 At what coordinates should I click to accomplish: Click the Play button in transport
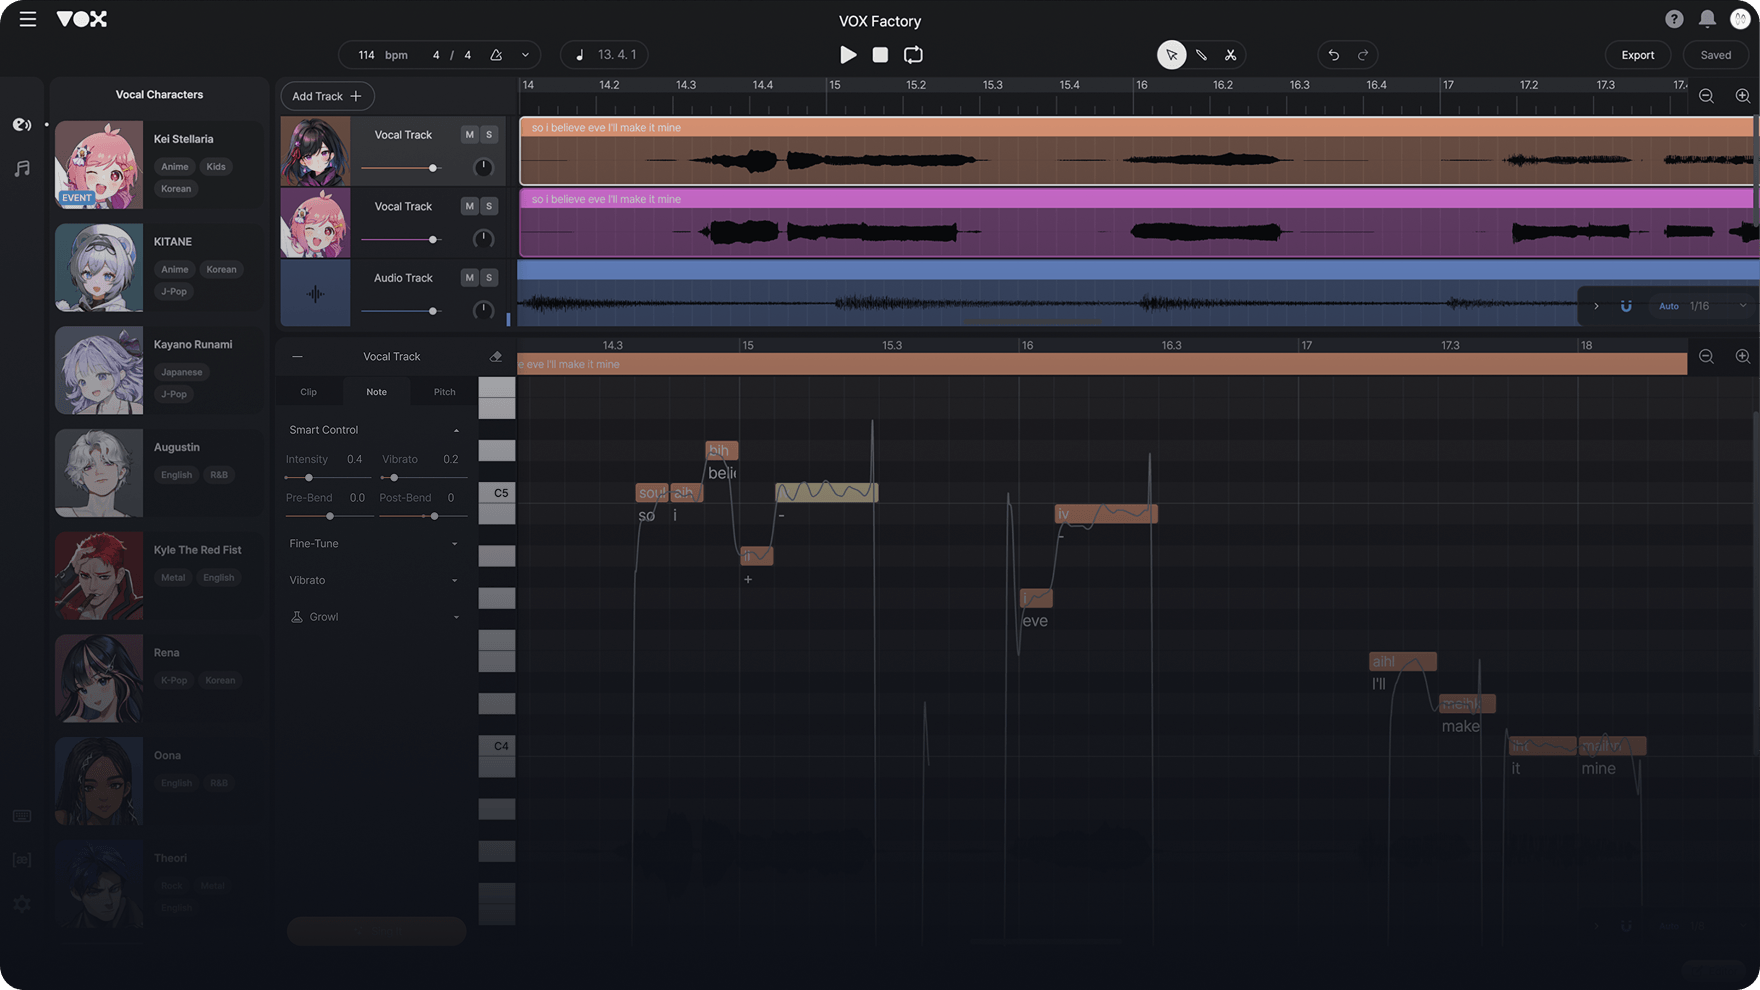click(847, 55)
